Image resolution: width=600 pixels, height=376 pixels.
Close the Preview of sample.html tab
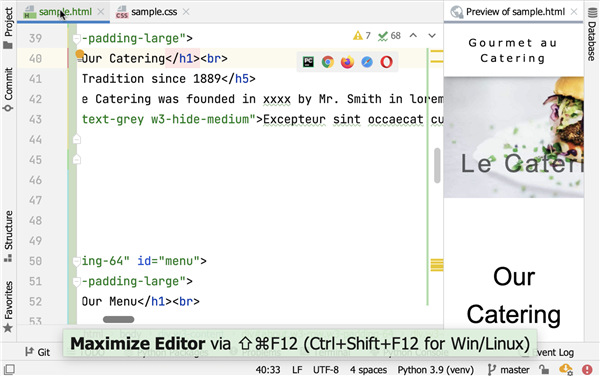(574, 12)
